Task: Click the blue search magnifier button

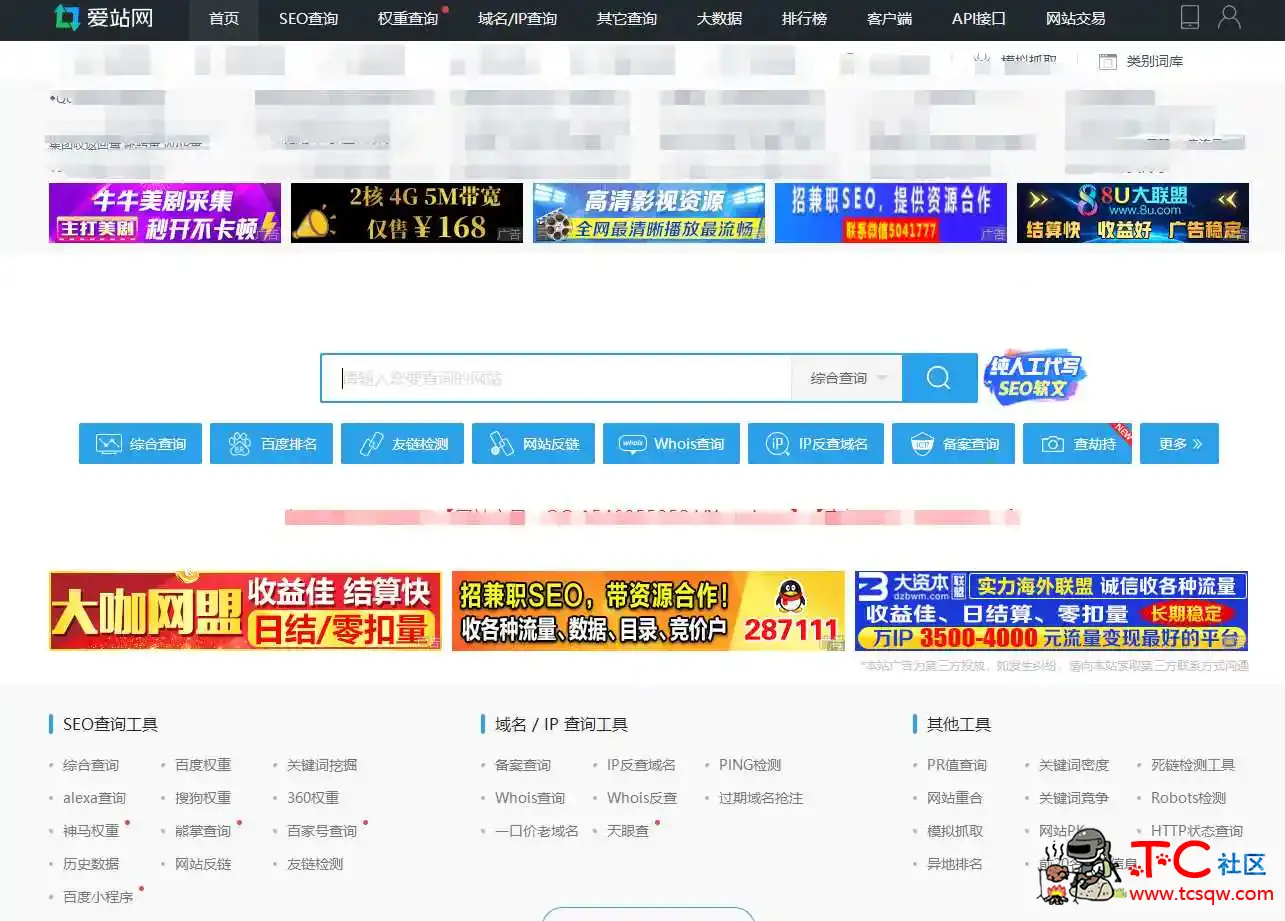Action: [x=939, y=378]
